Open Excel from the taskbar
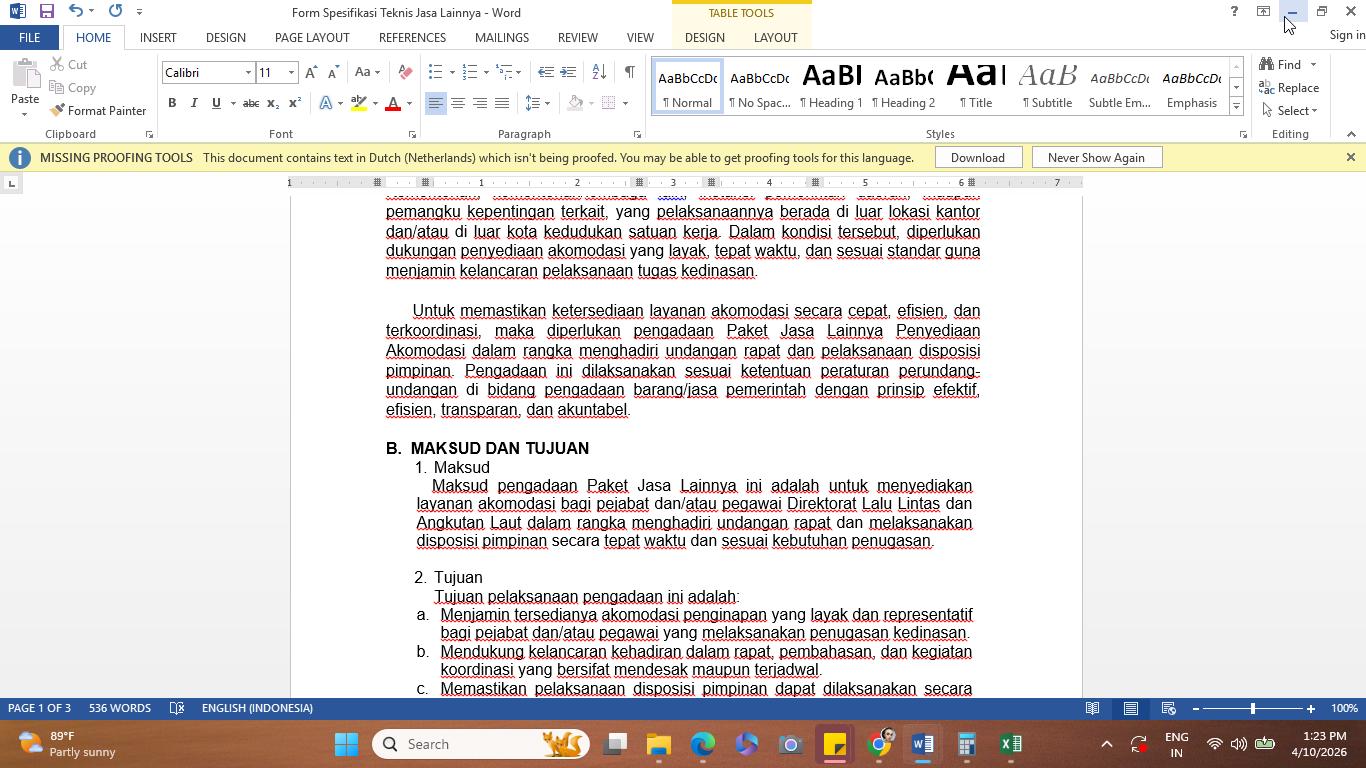The width and height of the screenshot is (1366, 768). coord(1011,744)
